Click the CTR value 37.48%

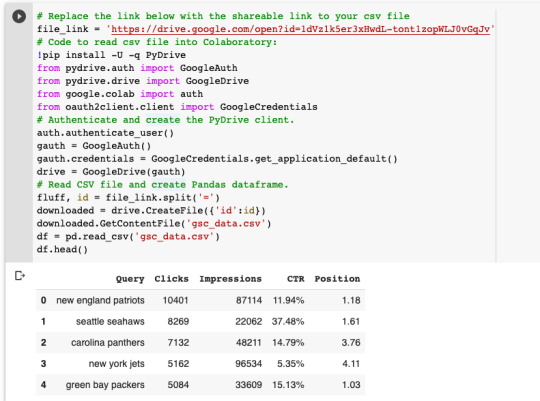288,321
